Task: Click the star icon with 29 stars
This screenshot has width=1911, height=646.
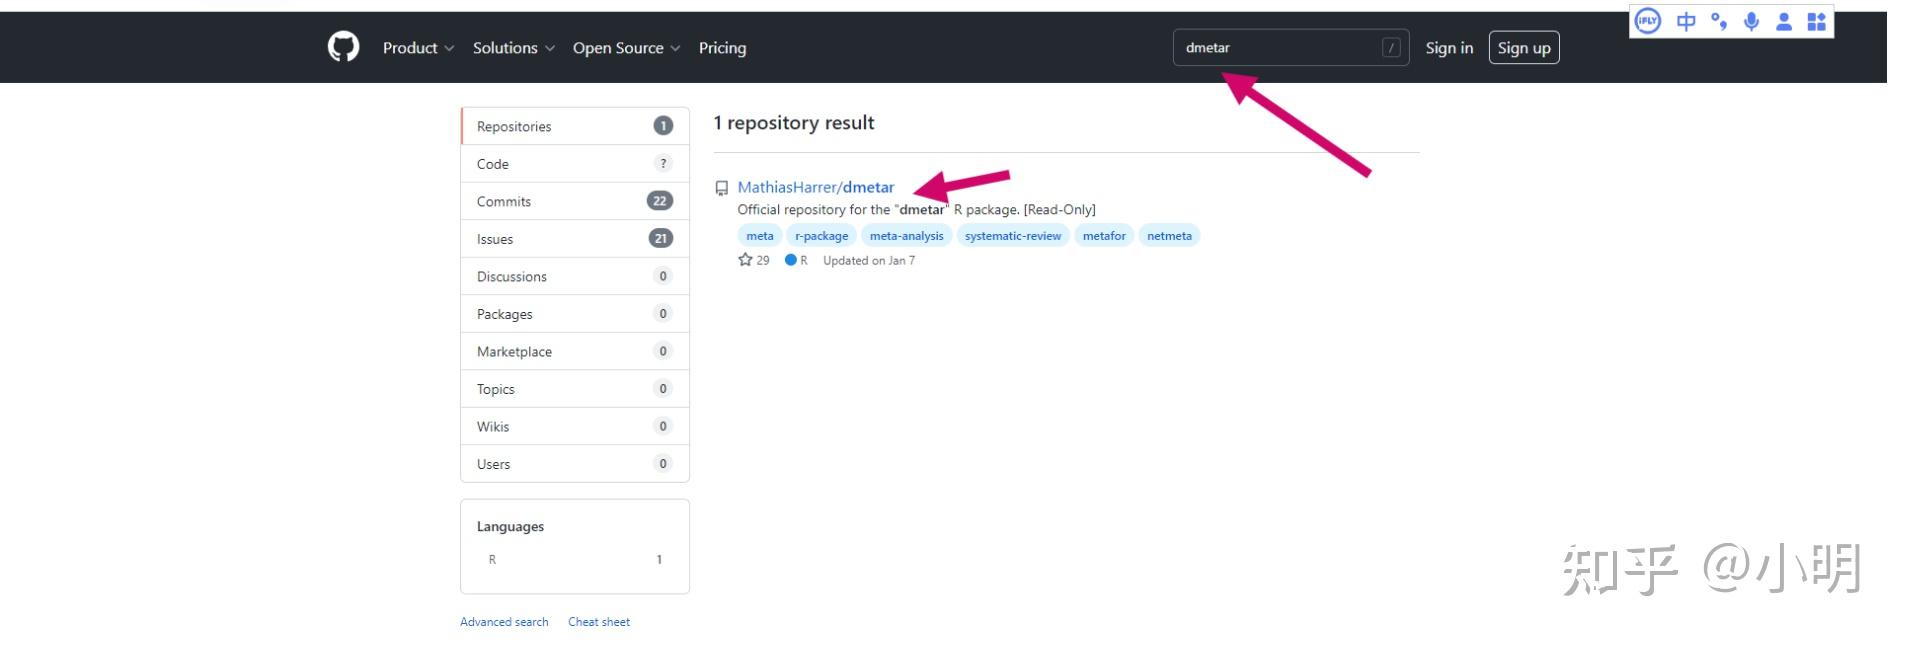Action: [x=745, y=260]
